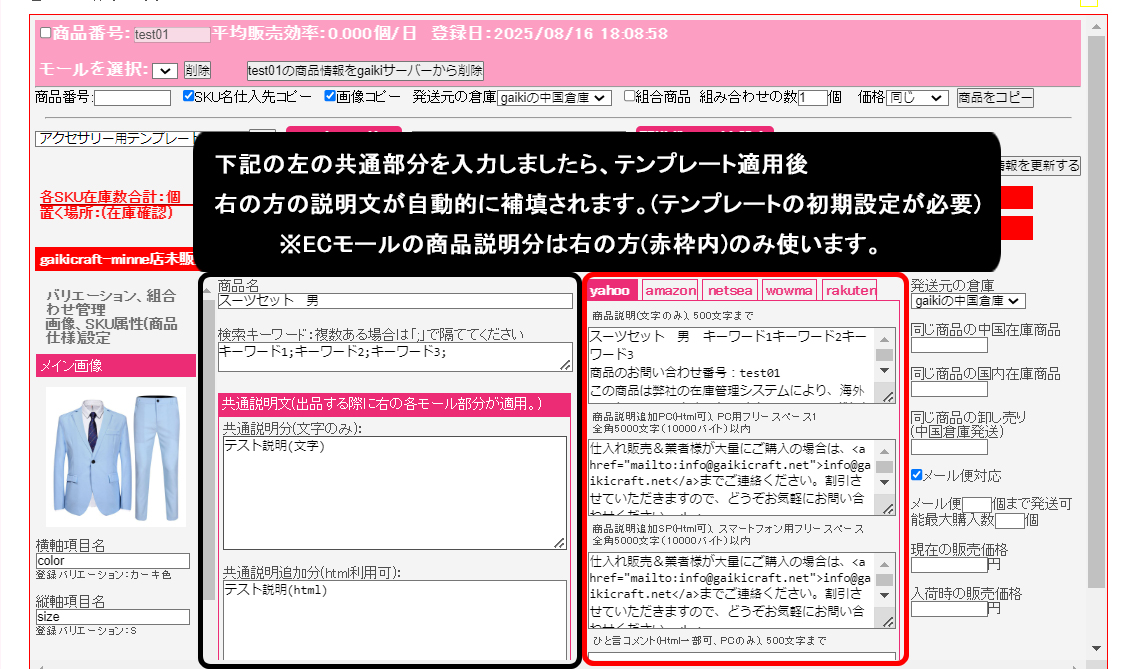The image size is (1135, 669).
Task: Click test01の商品情報をgaikiサーバーから削除 button
Action: coord(365,71)
